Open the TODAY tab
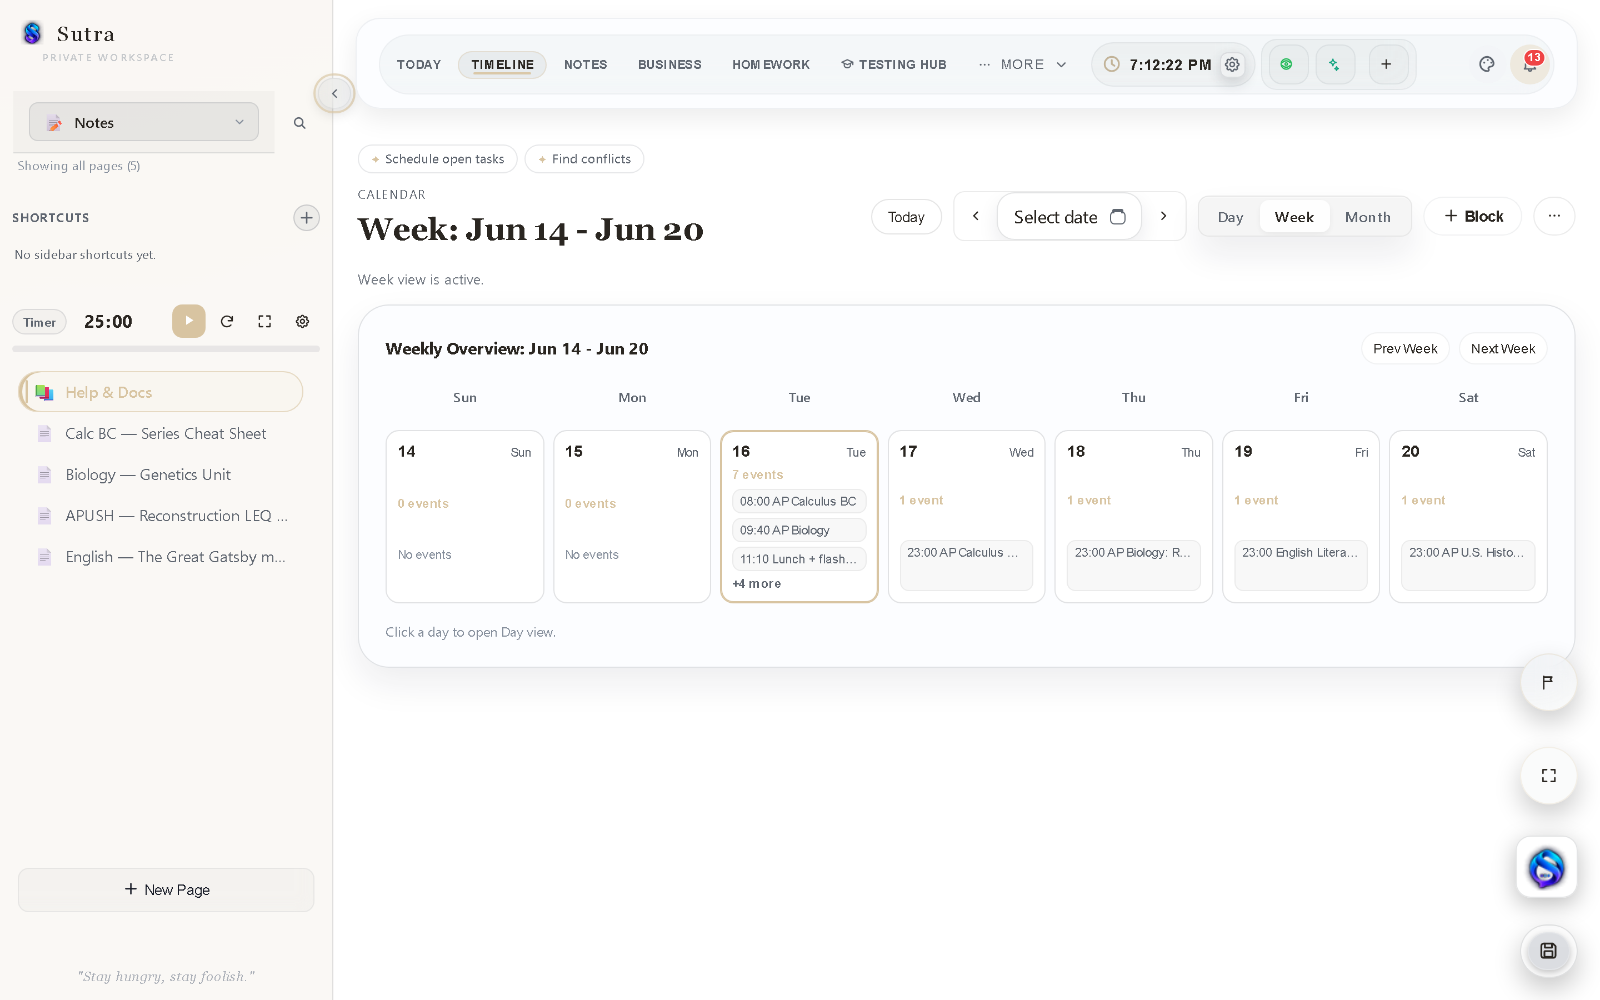 (x=418, y=64)
